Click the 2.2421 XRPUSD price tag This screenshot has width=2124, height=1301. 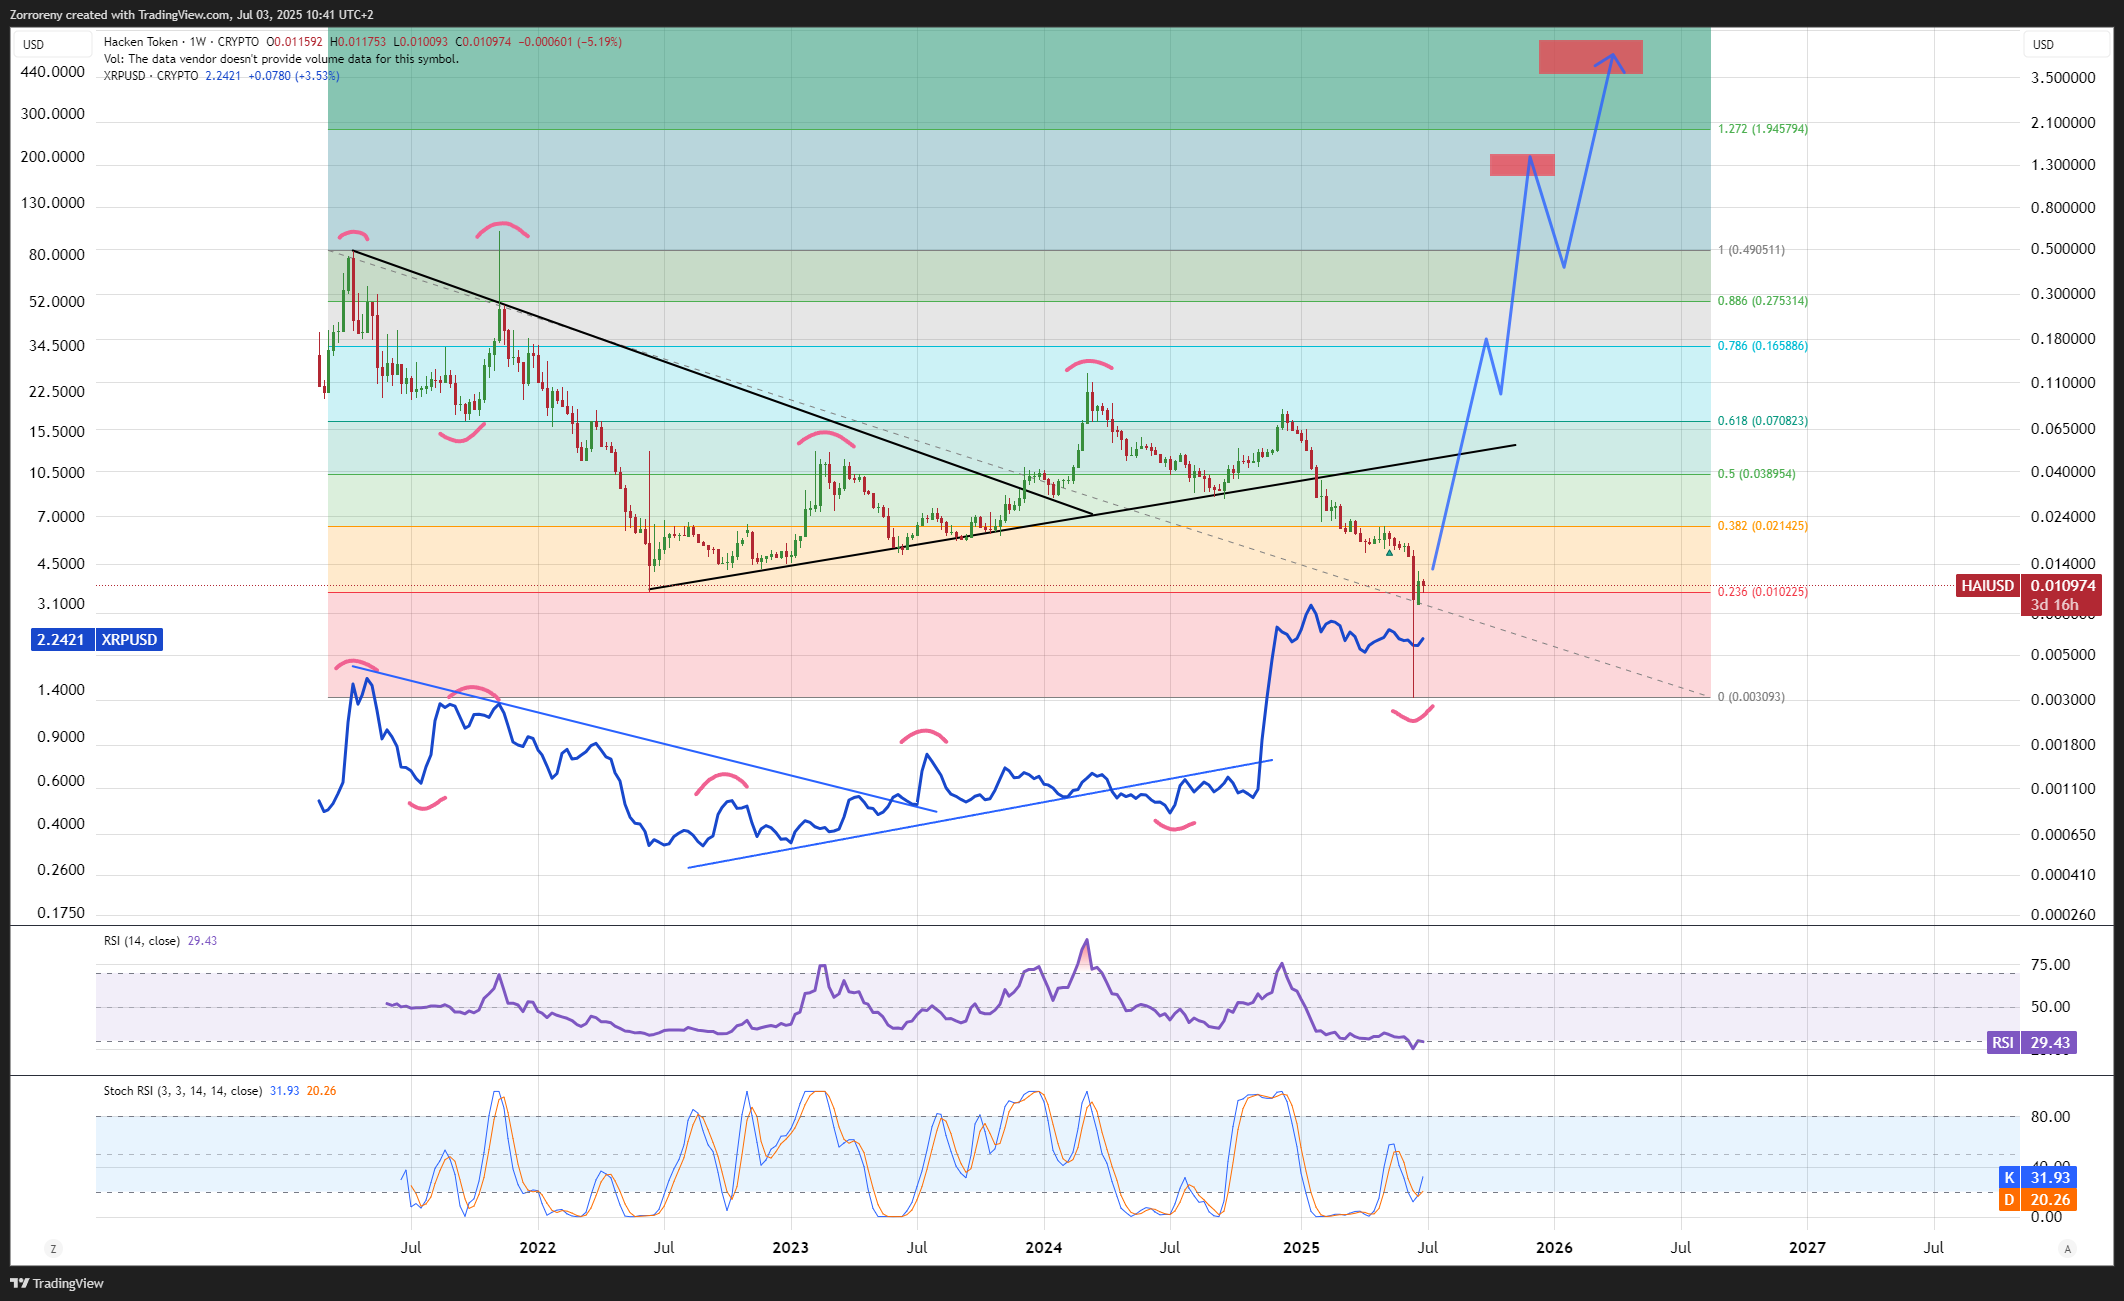pyautogui.click(x=62, y=640)
